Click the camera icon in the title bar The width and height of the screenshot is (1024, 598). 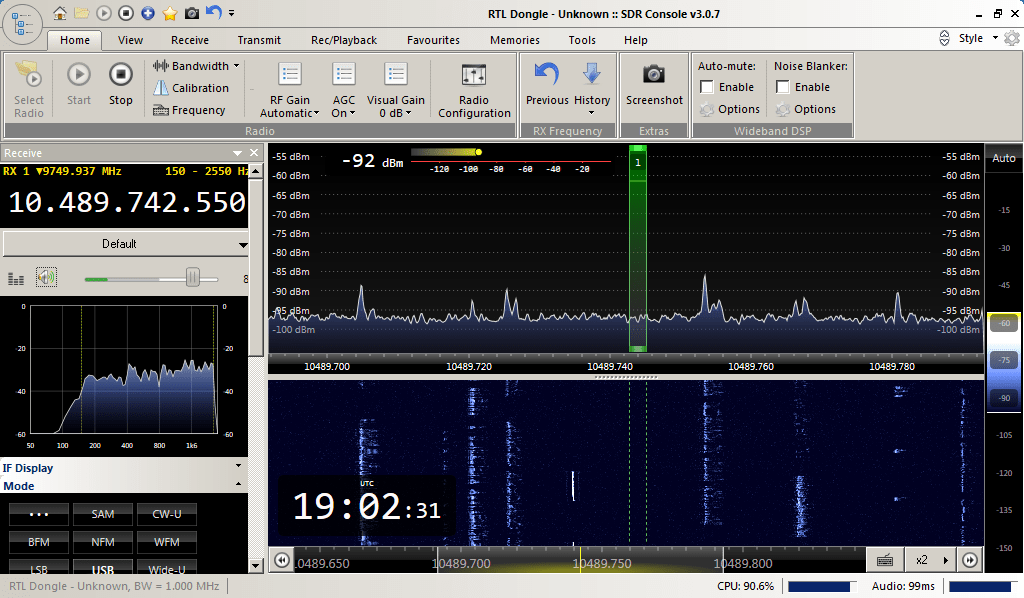coord(191,12)
